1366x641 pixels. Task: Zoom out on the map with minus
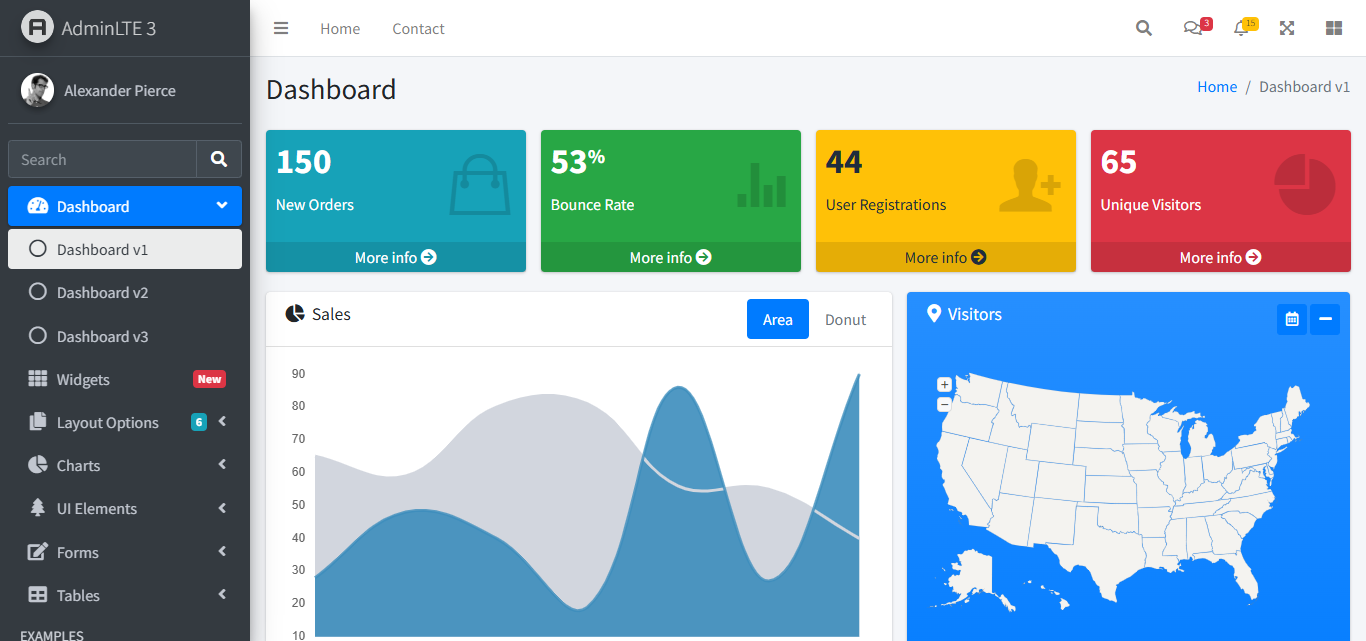point(944,405)
